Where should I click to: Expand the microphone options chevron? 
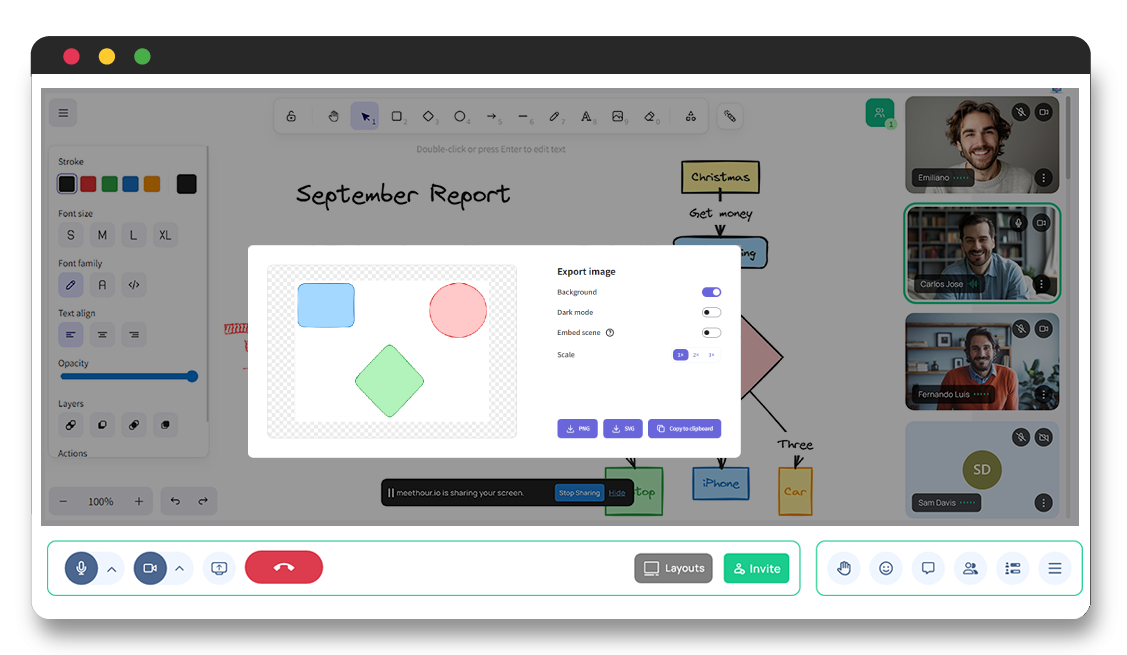[x=111, y=569]
